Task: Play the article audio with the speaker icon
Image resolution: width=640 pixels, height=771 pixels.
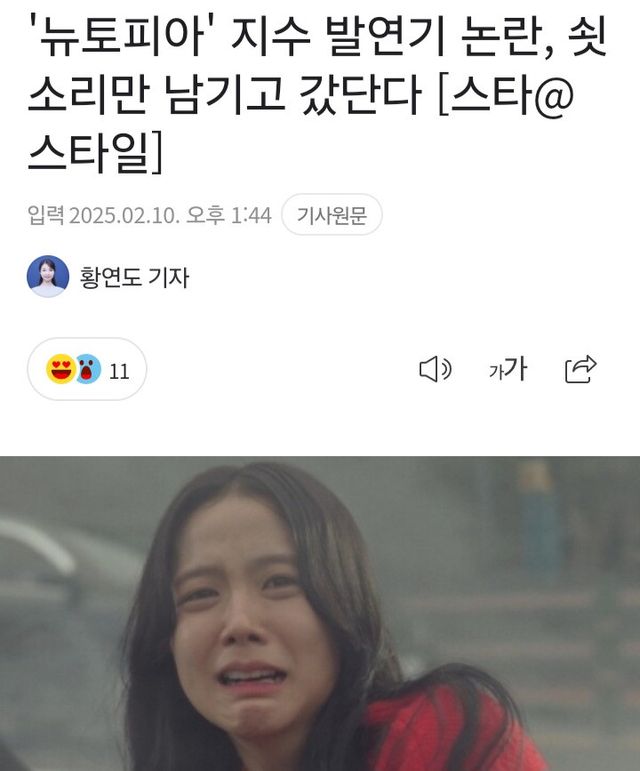Action: 435,369
